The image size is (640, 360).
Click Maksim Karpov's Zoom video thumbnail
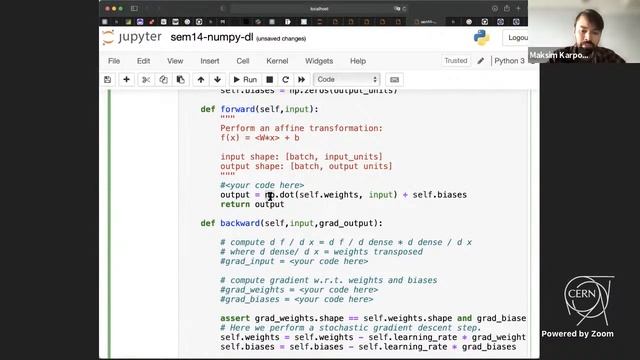pyautogui.click(x=584, y=31)
